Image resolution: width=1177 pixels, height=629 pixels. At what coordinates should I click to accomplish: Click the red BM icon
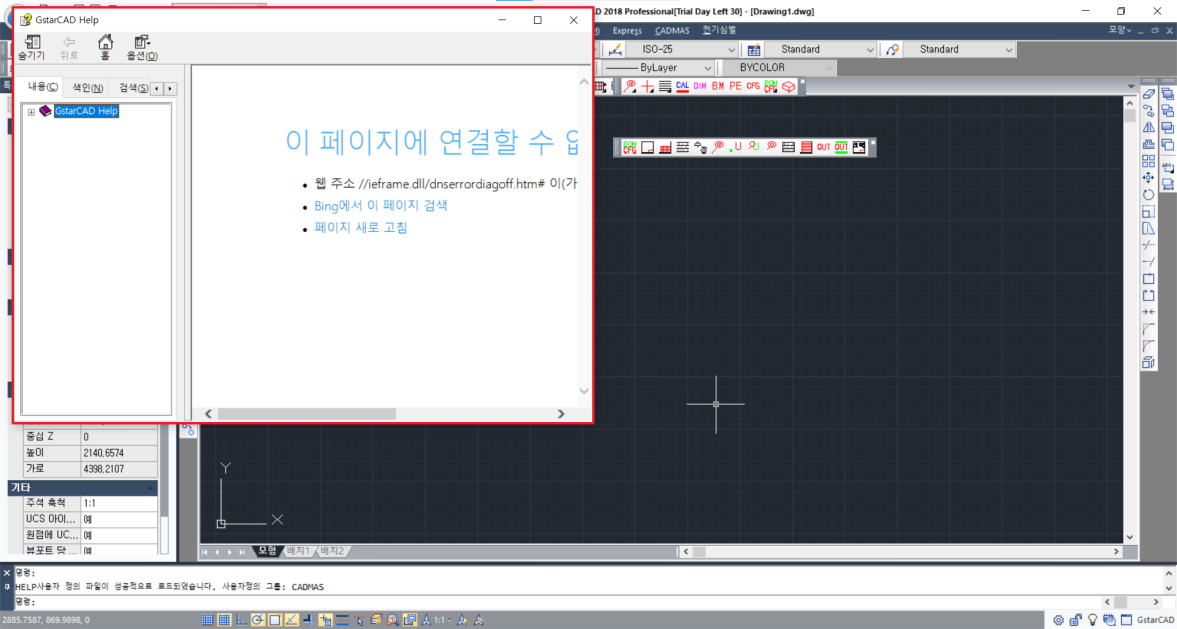click(718, 86)
